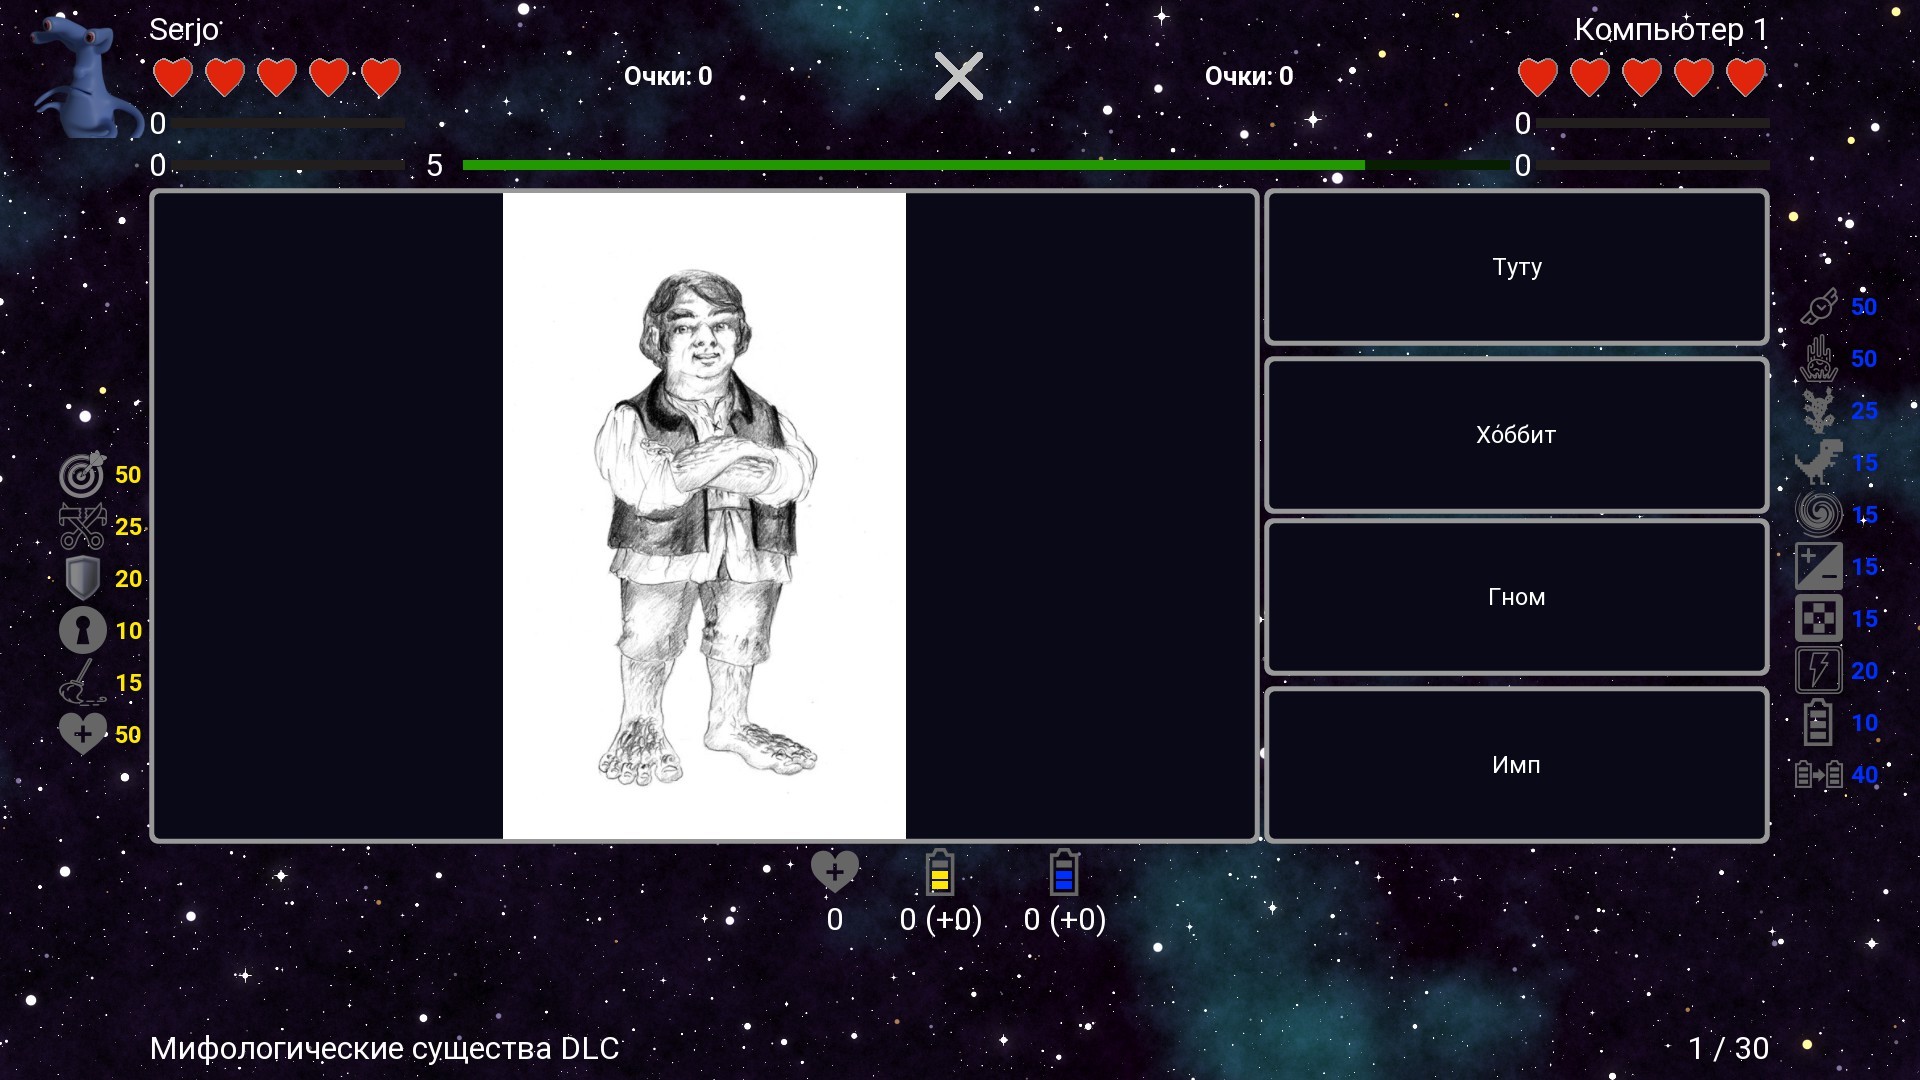The image size is (1920, 1080).
Task: Use the spiral vortex ability
Action: (1818, 515)
